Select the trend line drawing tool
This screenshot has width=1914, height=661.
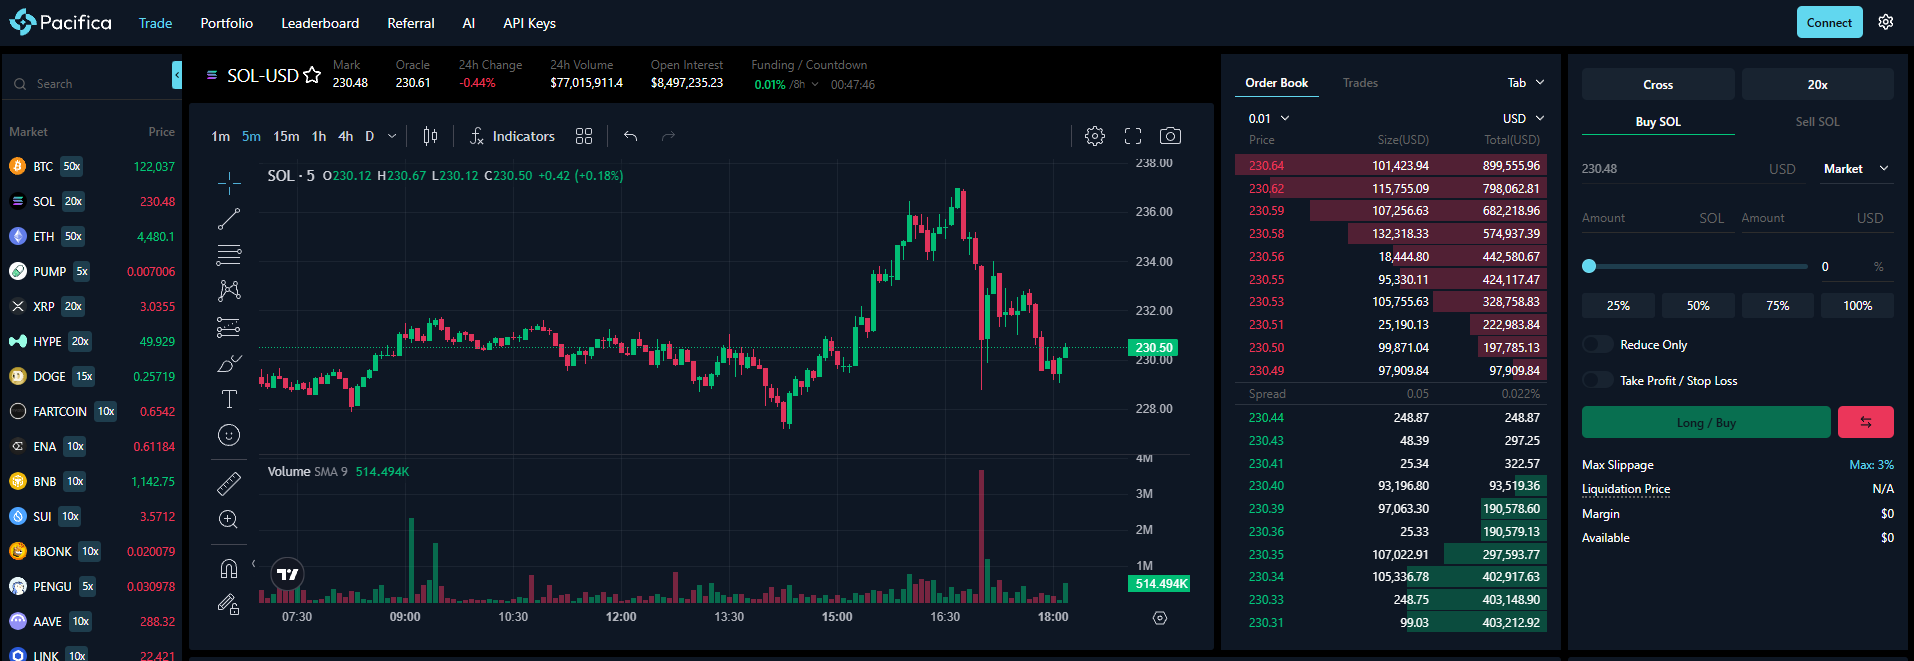[x=229, y=219]
